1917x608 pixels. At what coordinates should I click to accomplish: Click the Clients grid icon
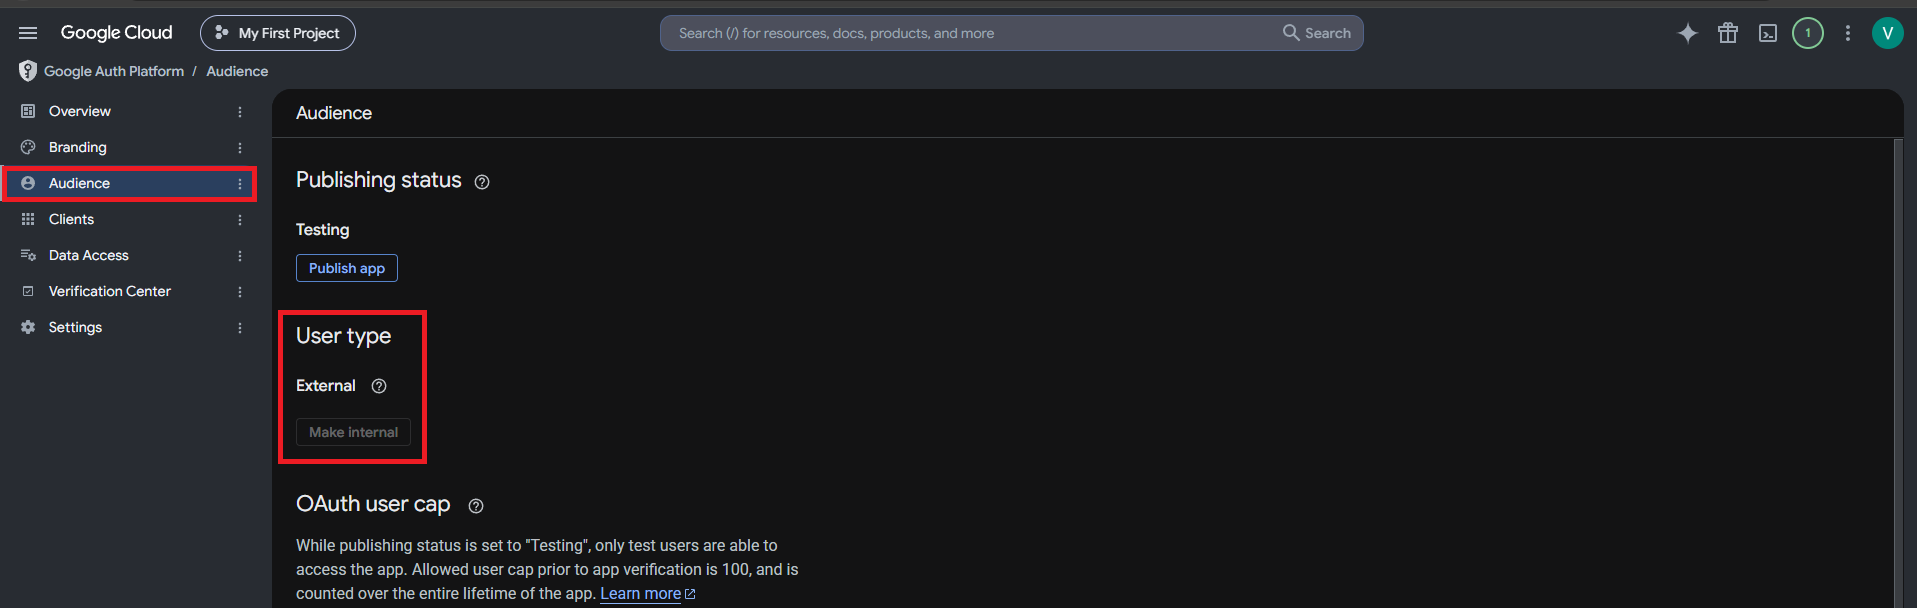point(28,219)
